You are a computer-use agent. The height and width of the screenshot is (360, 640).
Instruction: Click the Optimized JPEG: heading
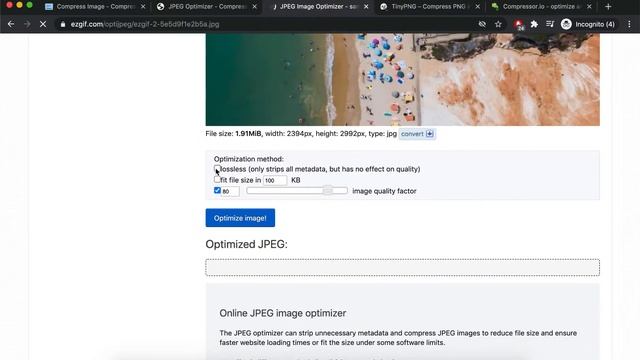pyautogui.click(x=246, y=244)
